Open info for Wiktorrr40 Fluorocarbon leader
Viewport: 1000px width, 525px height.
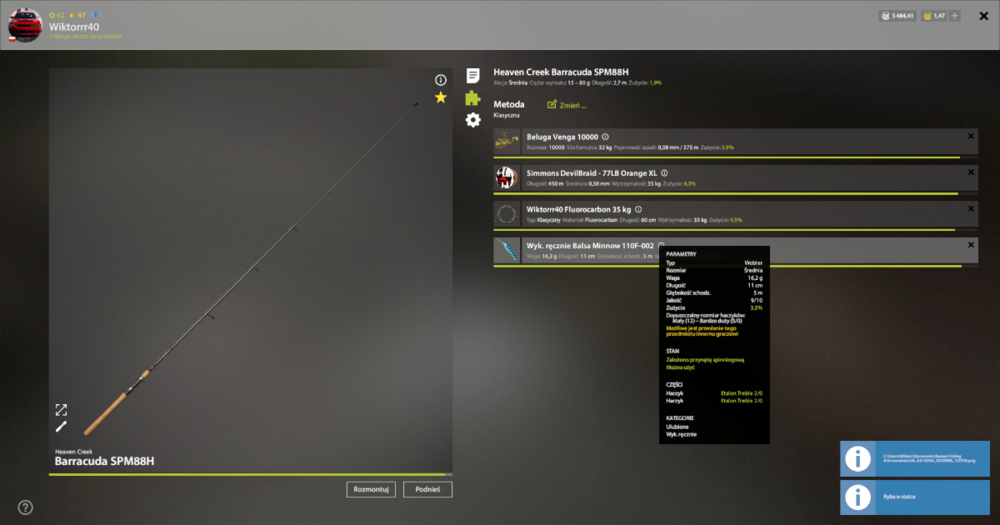pos(638,209)
